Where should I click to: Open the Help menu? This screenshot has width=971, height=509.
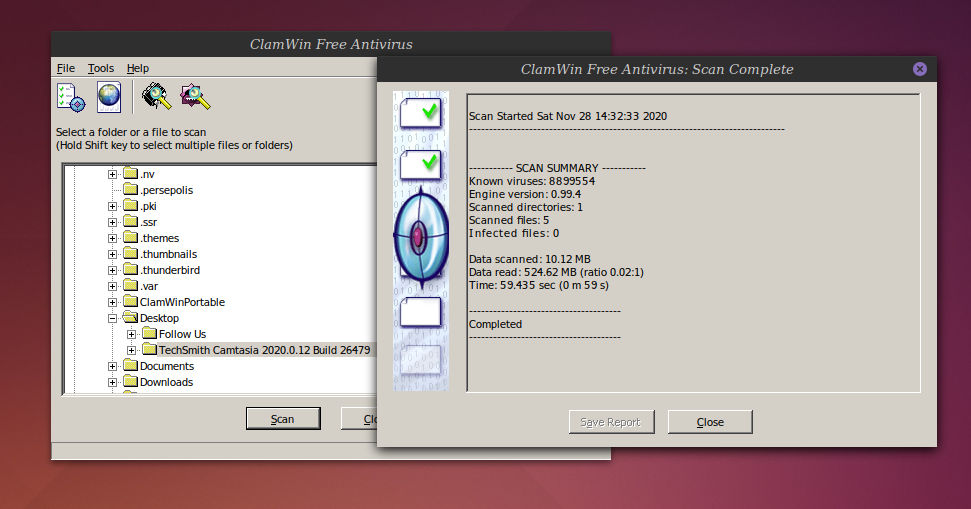tap(137, 68)
